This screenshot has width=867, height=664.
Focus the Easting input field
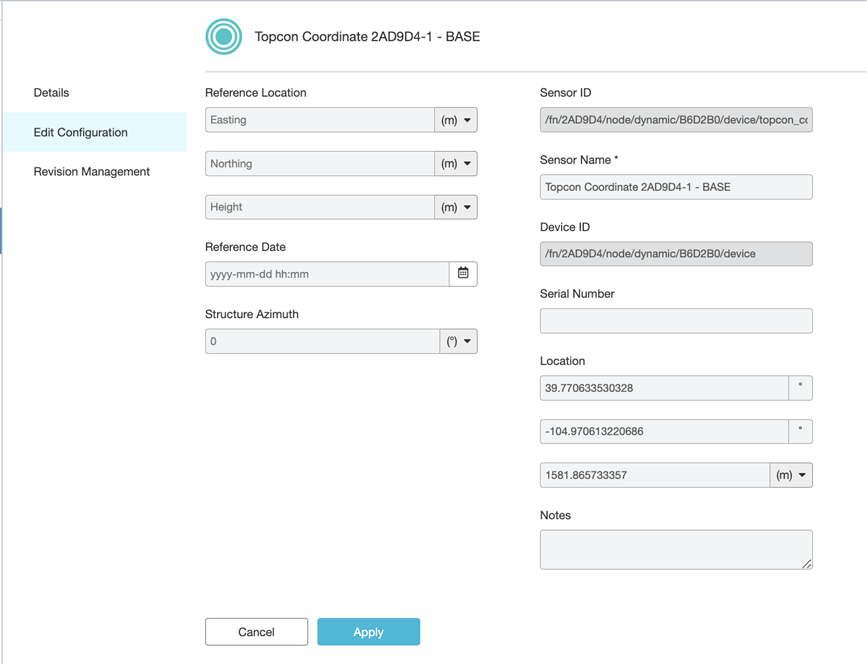coord(319,120)
